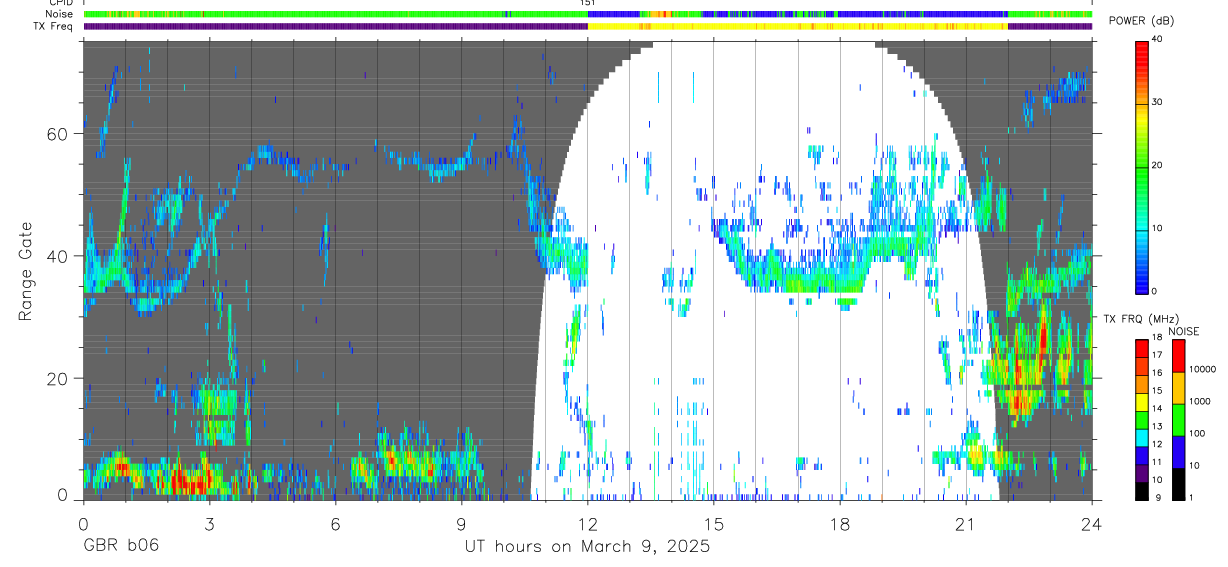Image resolution: width=1228 pixels, height=567 pixels.
Task: Click the '60' tick on the Range Gate axis
Action: (x=59, y=133)
